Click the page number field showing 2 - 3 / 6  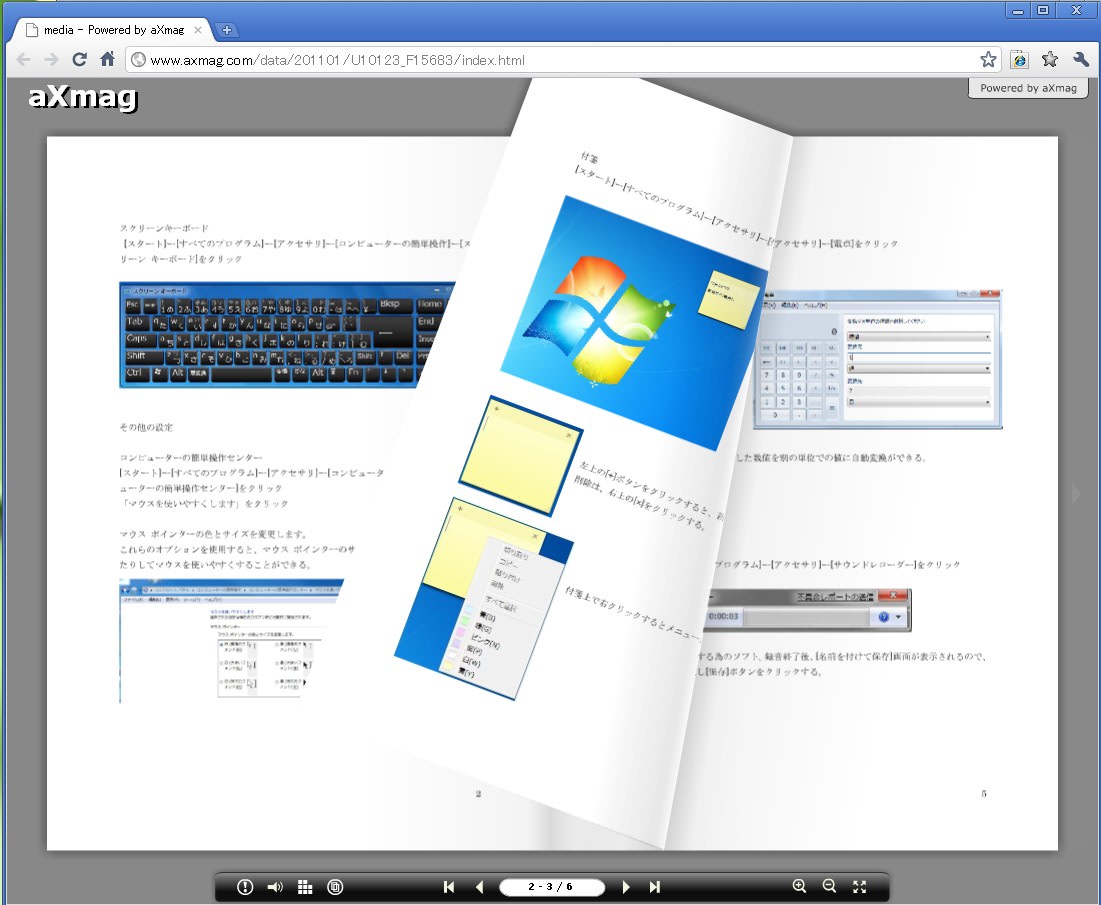(551, 887)
